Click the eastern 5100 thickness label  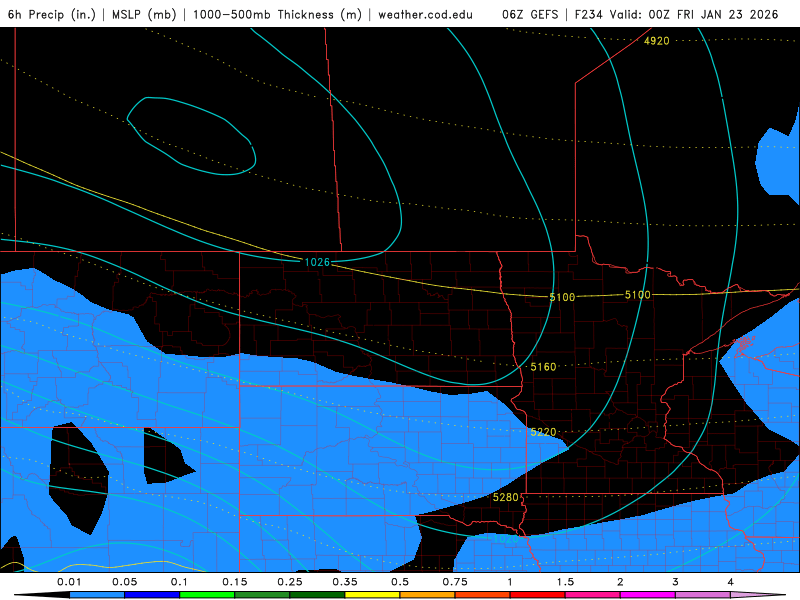[638, 295]
